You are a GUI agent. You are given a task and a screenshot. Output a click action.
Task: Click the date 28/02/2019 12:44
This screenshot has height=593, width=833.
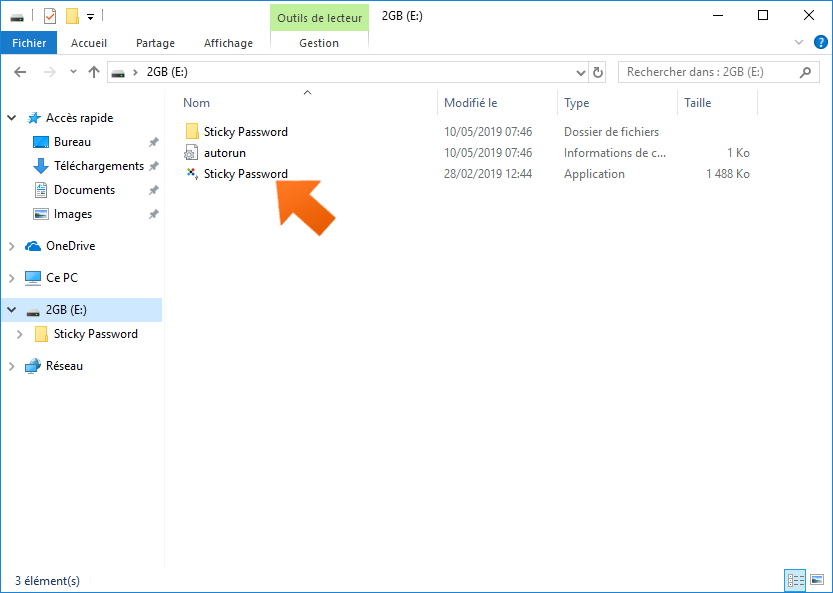(x=488, y=174)
